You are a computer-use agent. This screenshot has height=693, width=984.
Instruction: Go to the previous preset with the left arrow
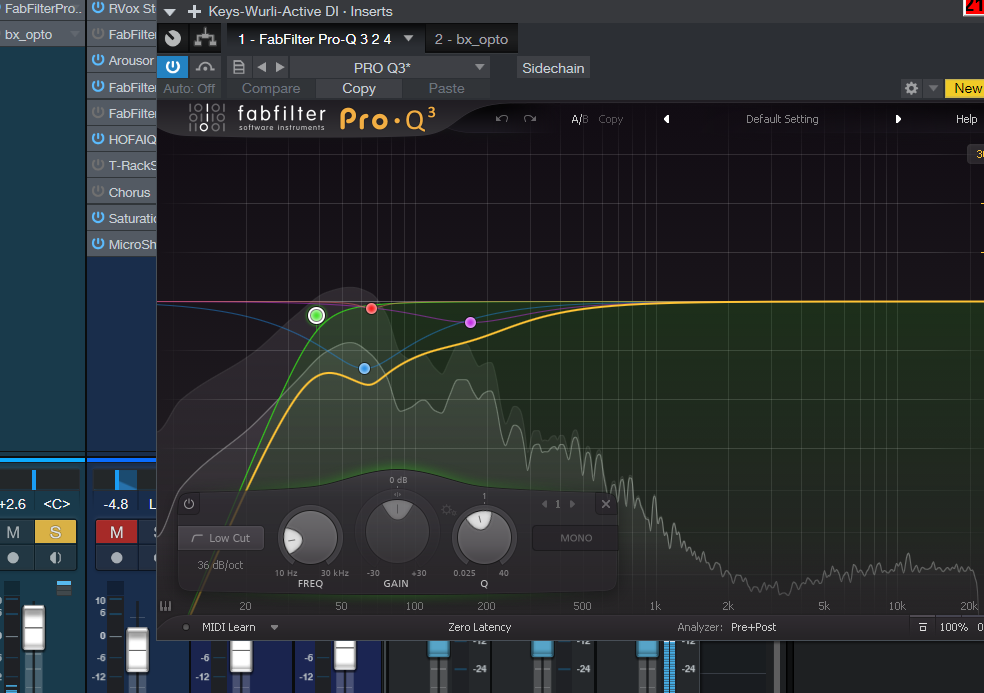[x=262, y=67]
